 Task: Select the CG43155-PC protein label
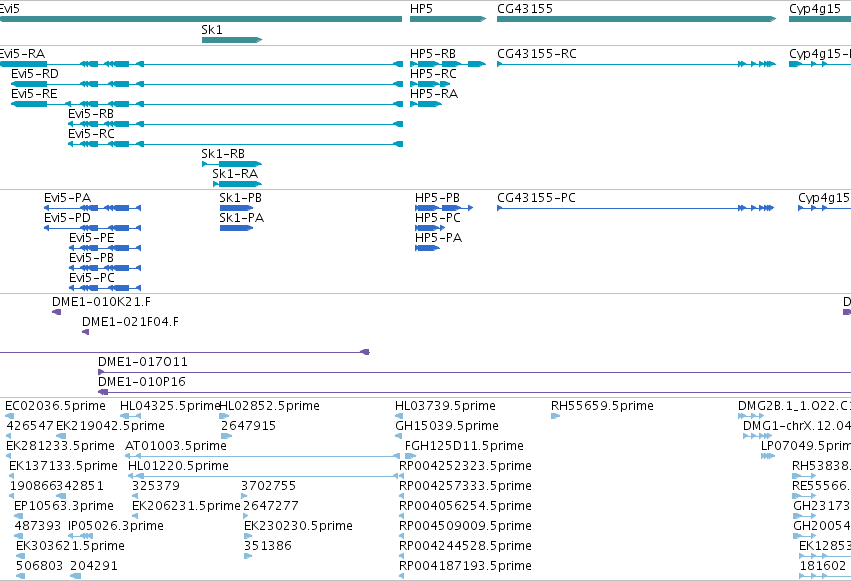click(x=536, y=198)
